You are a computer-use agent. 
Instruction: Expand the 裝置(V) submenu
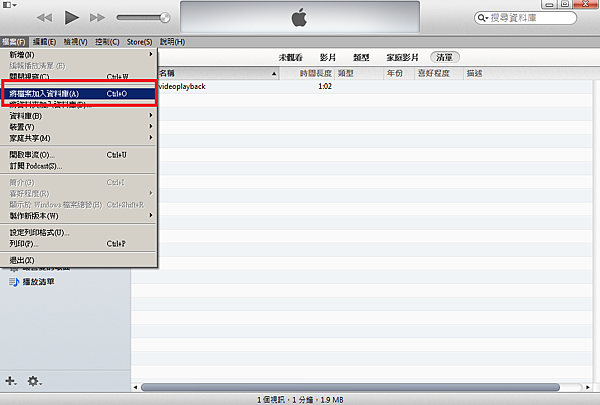coord(78,127)
